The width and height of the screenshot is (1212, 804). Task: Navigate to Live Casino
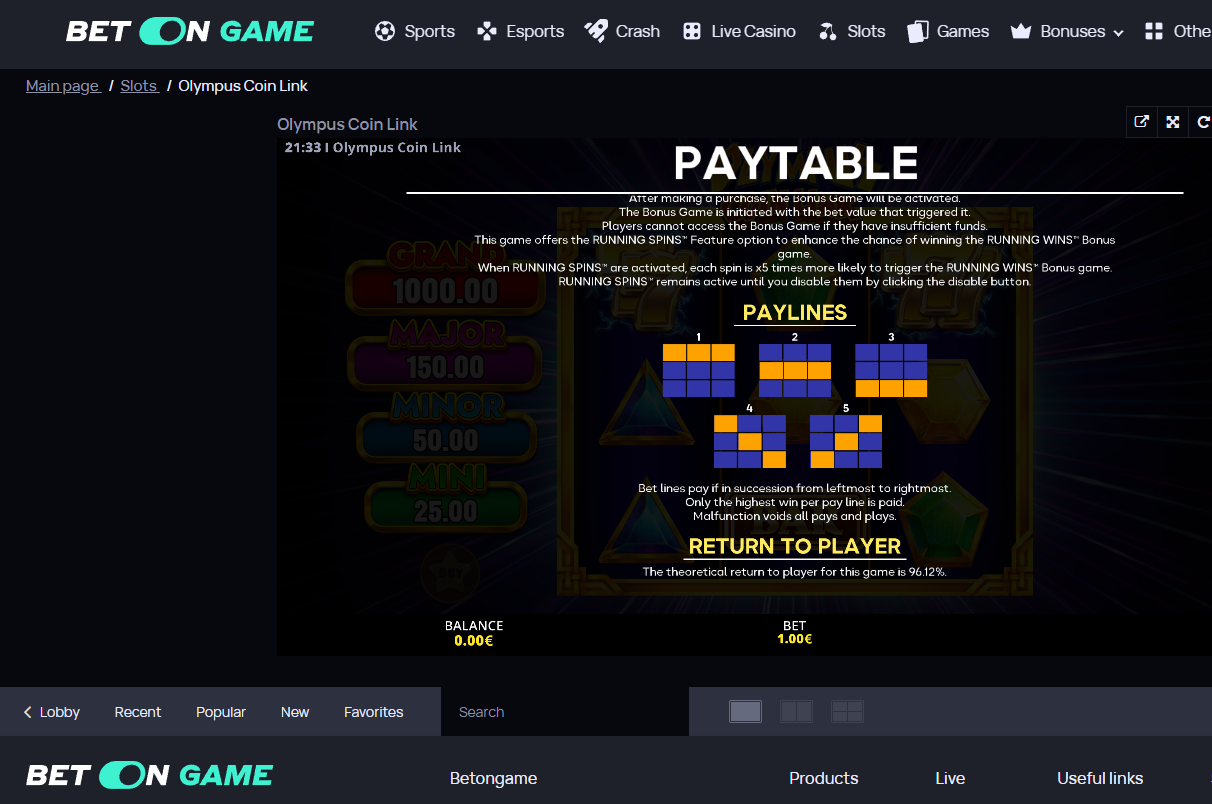click(739, 31)
